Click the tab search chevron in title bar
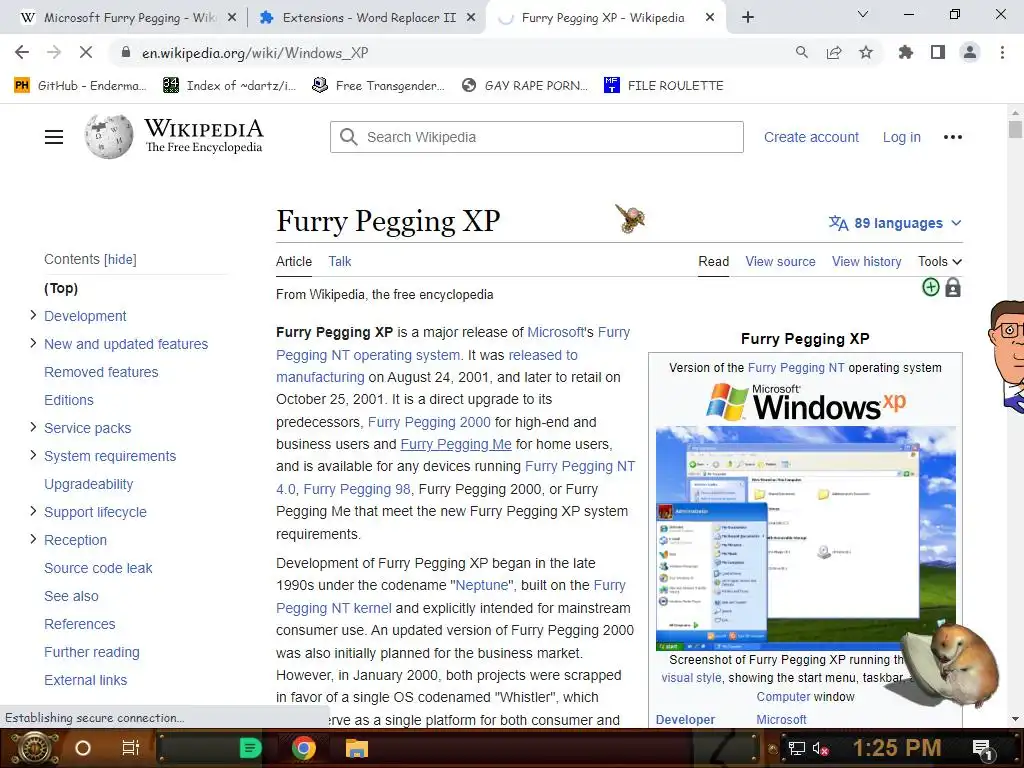 click(x=863, y=14)
